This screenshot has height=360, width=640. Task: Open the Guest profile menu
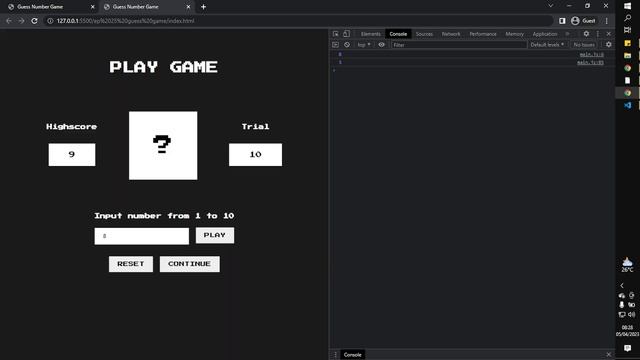tap(583, 21)
